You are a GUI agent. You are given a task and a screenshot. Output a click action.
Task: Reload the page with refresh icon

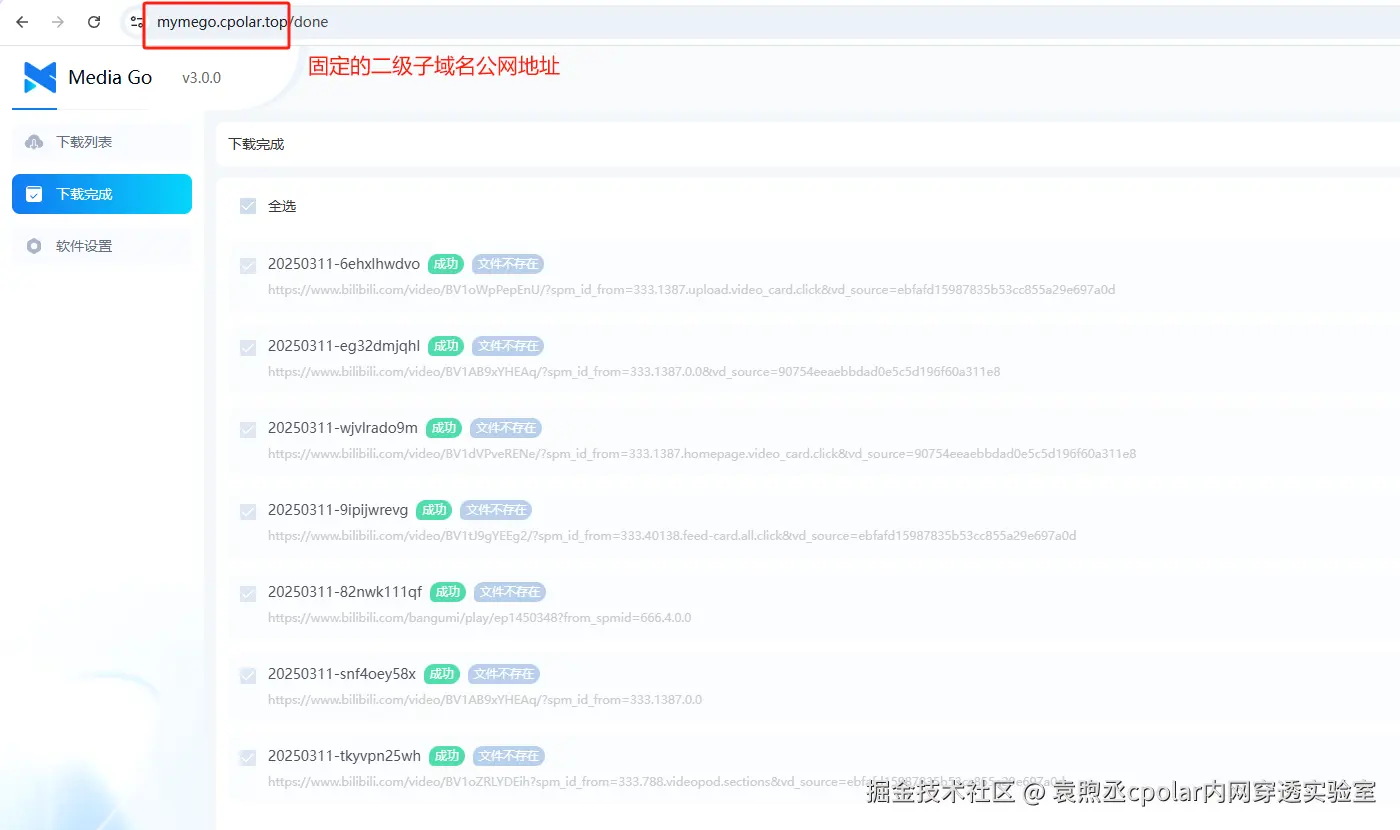[94, 21]
